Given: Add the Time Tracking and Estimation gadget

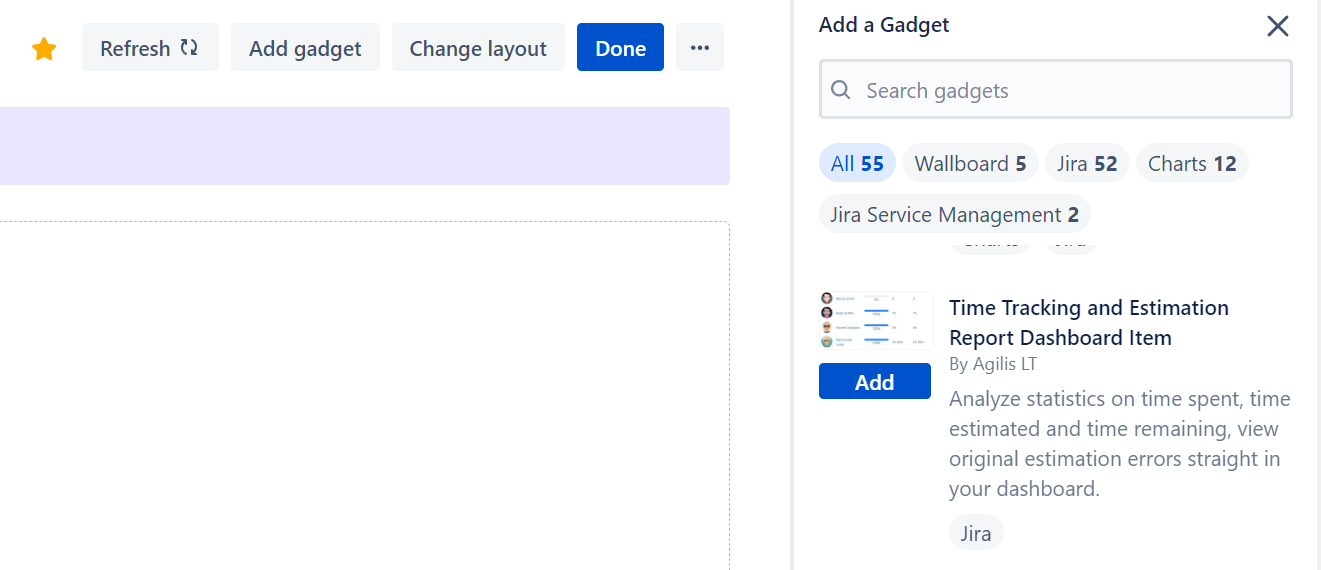Looking at the screenshot, I should click(875, 382).
